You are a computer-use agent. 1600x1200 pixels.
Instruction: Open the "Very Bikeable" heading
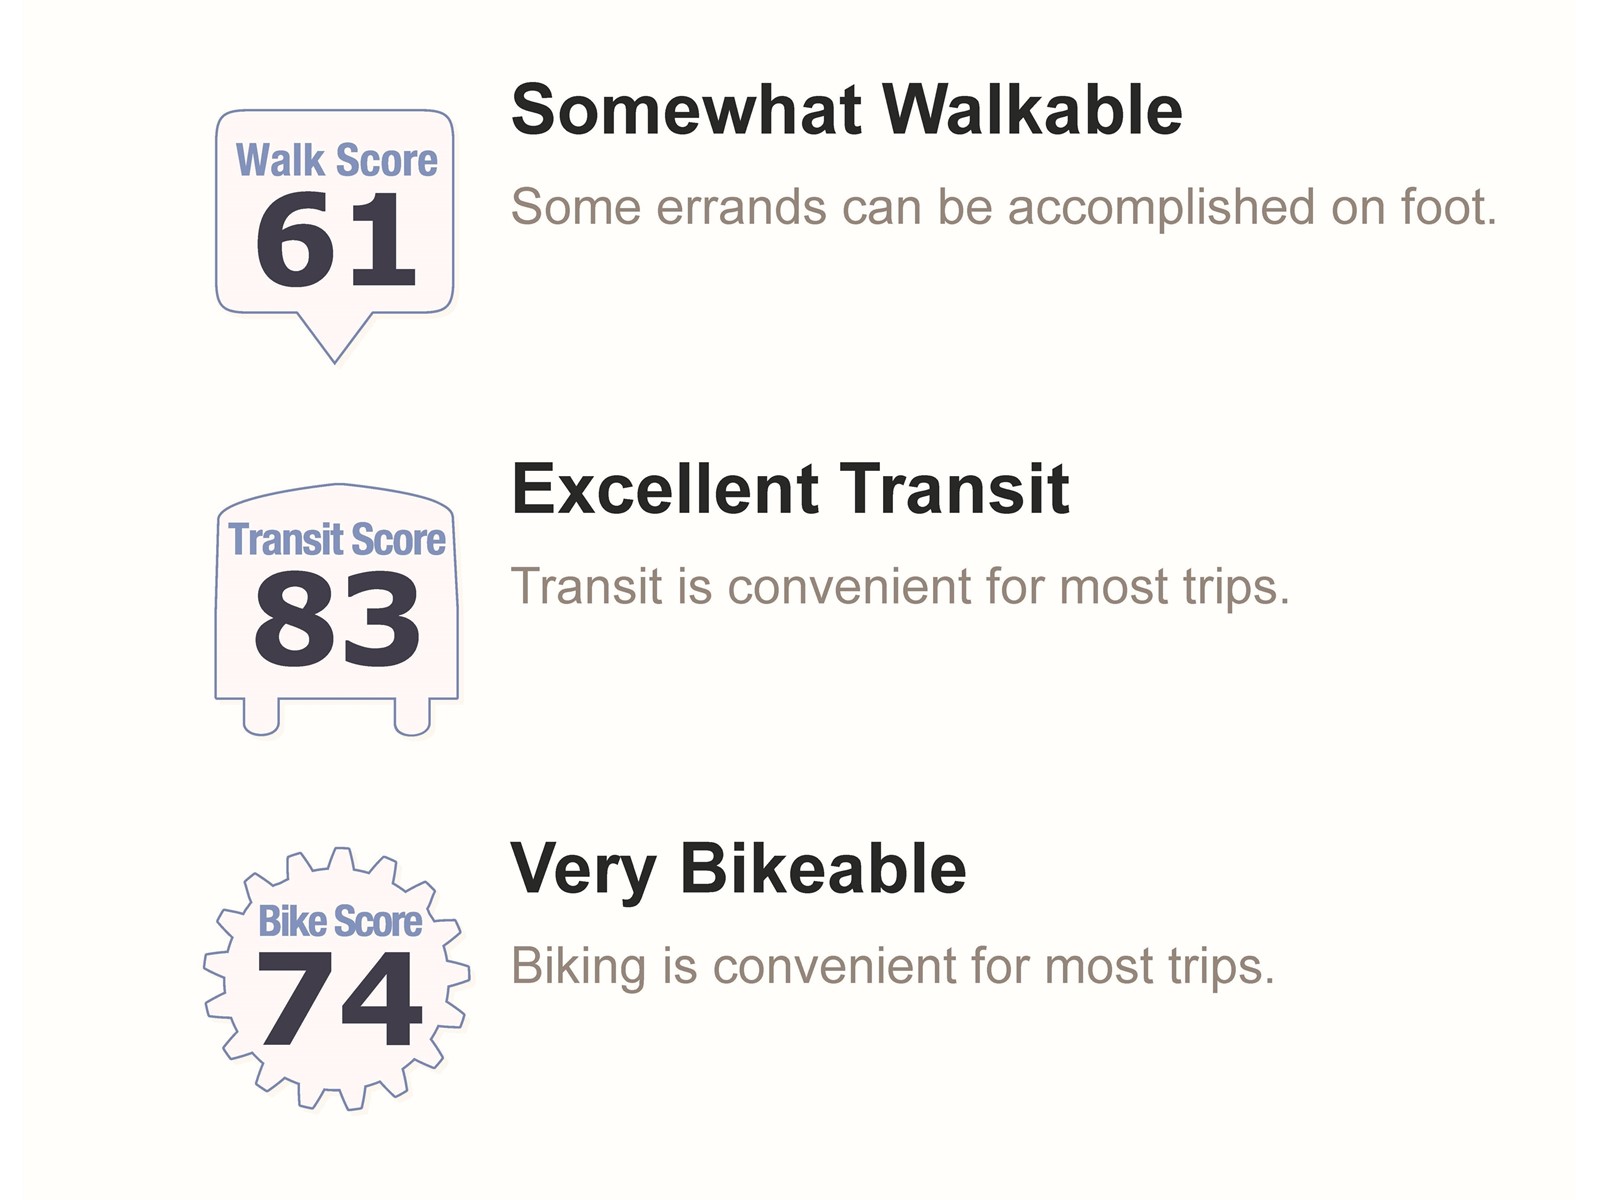(x=738, y=868)
